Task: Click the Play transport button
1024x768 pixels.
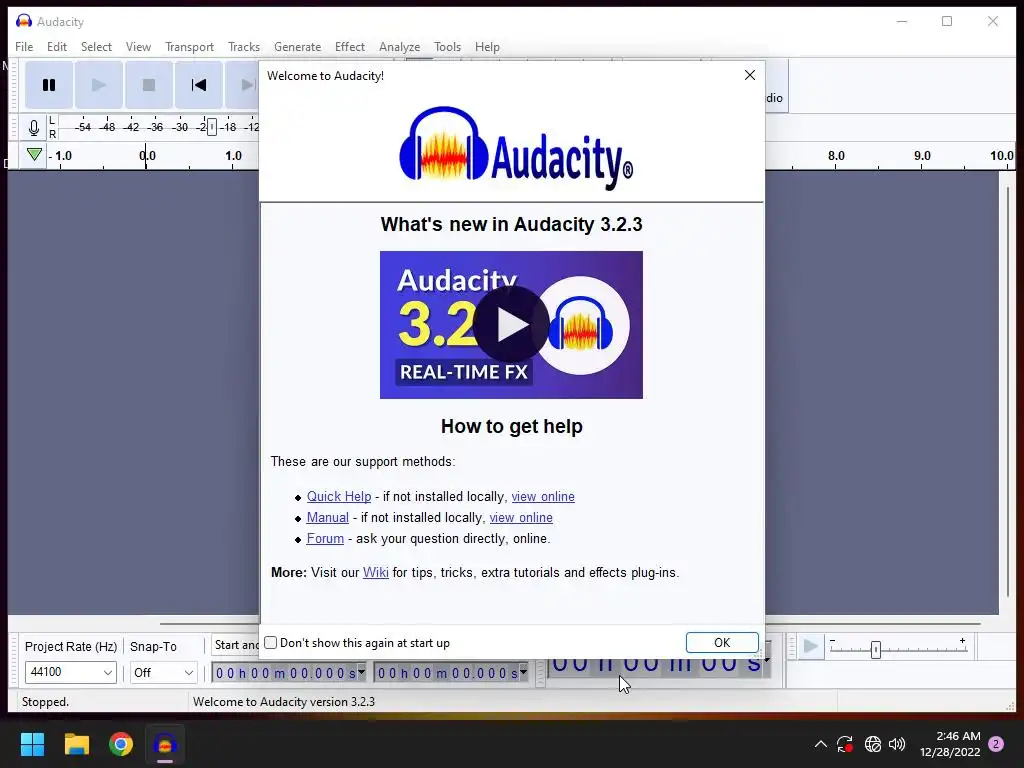Action: [99, 85]
